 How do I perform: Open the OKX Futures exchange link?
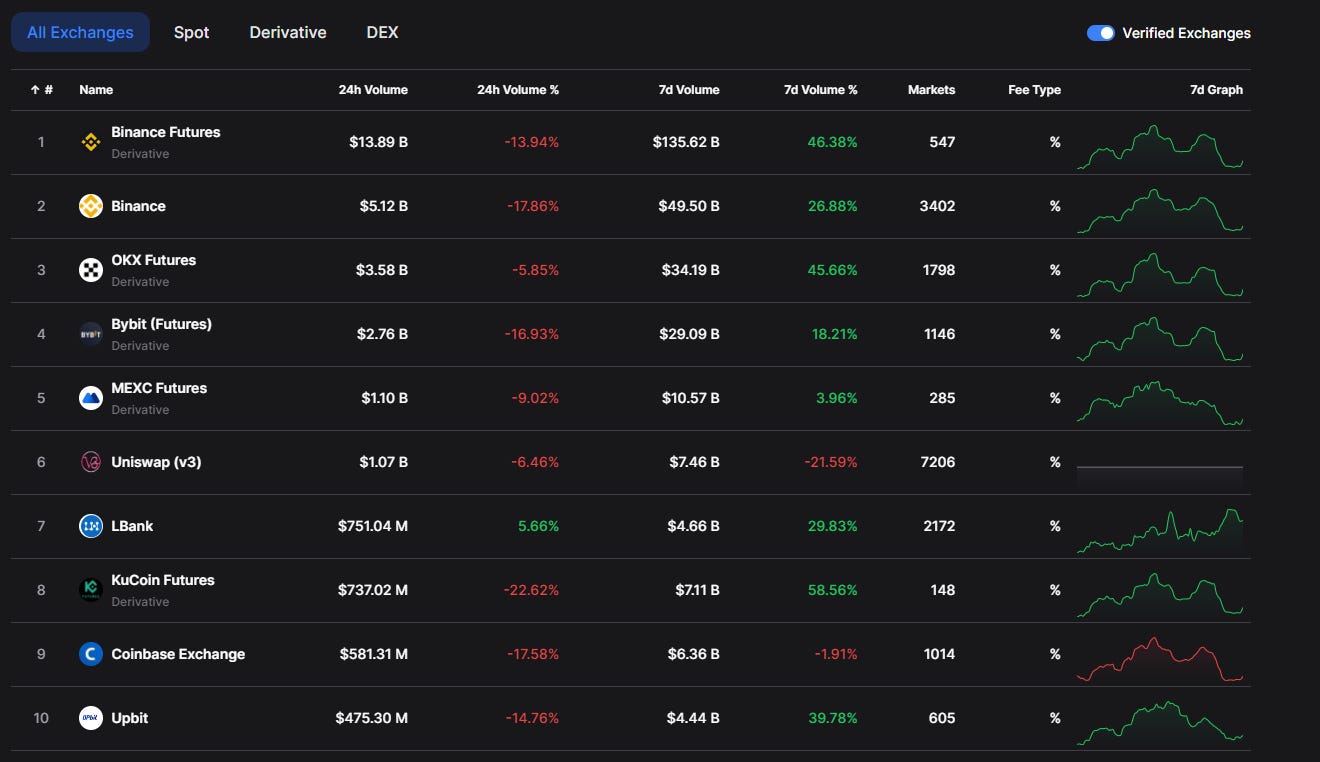click(x=154, y=260)
